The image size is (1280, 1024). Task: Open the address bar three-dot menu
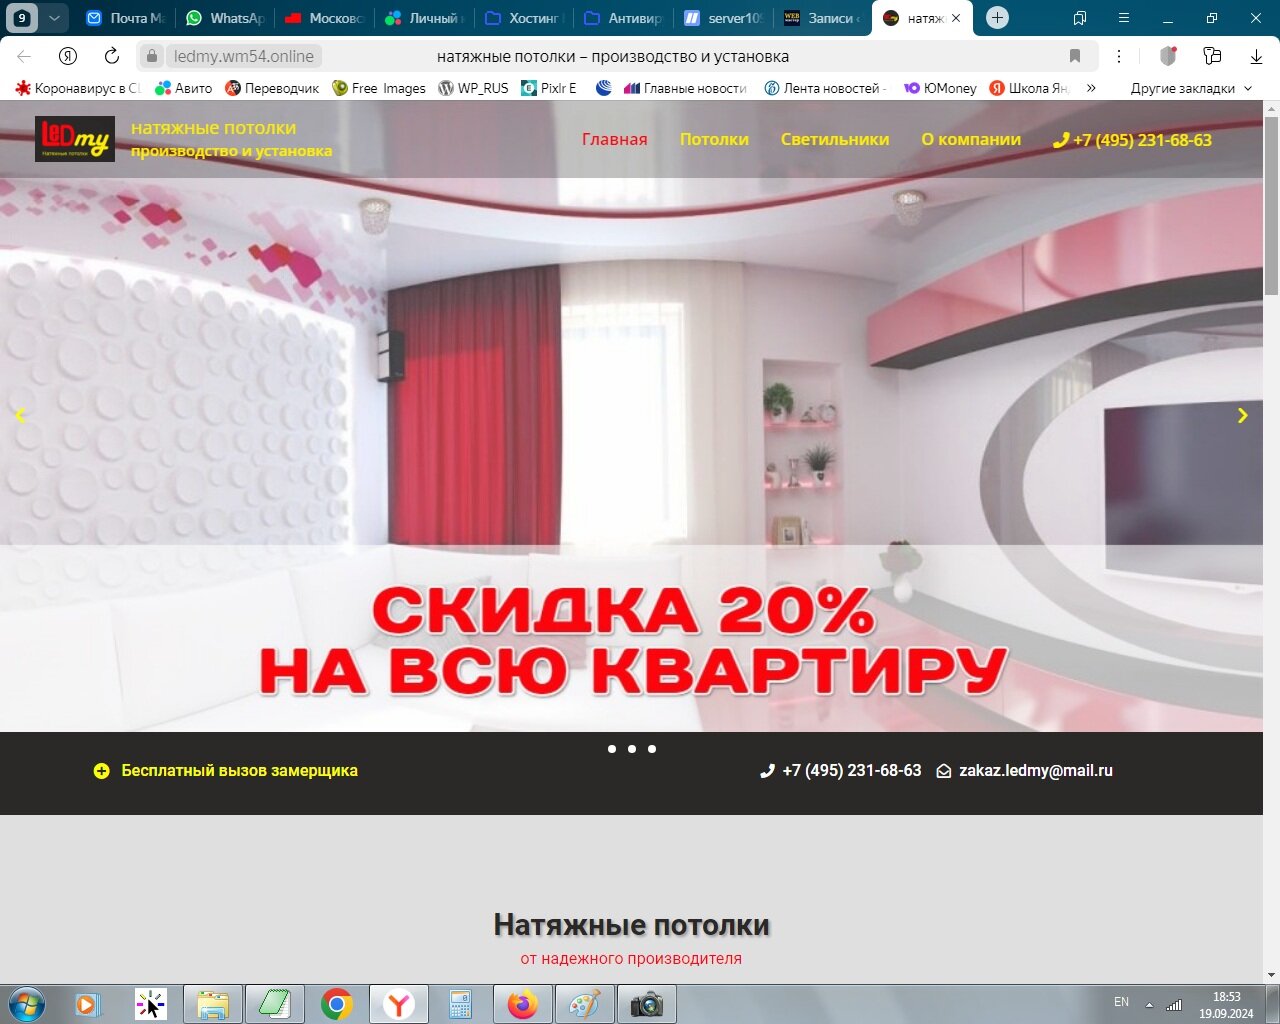[1119, 56]
